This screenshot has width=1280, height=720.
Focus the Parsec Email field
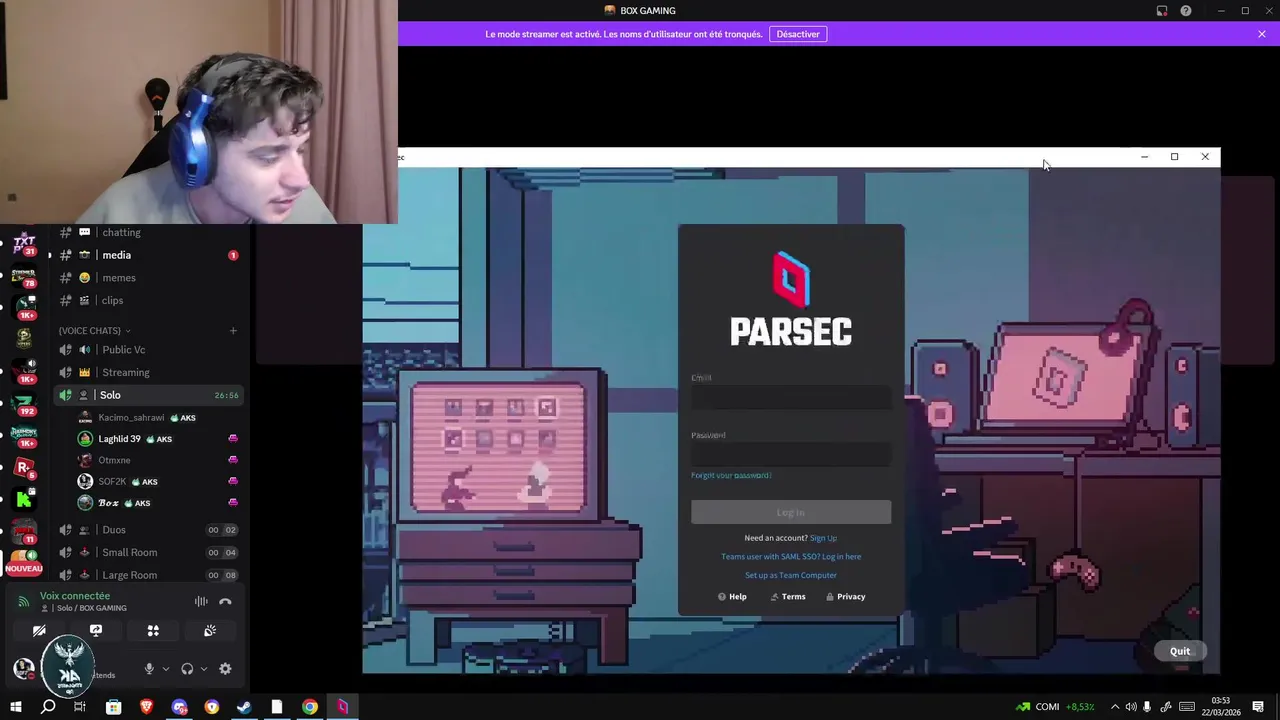pos(791,398)
